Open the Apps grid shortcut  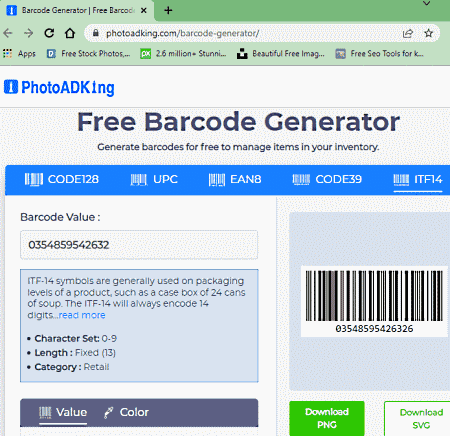point(19,53)
